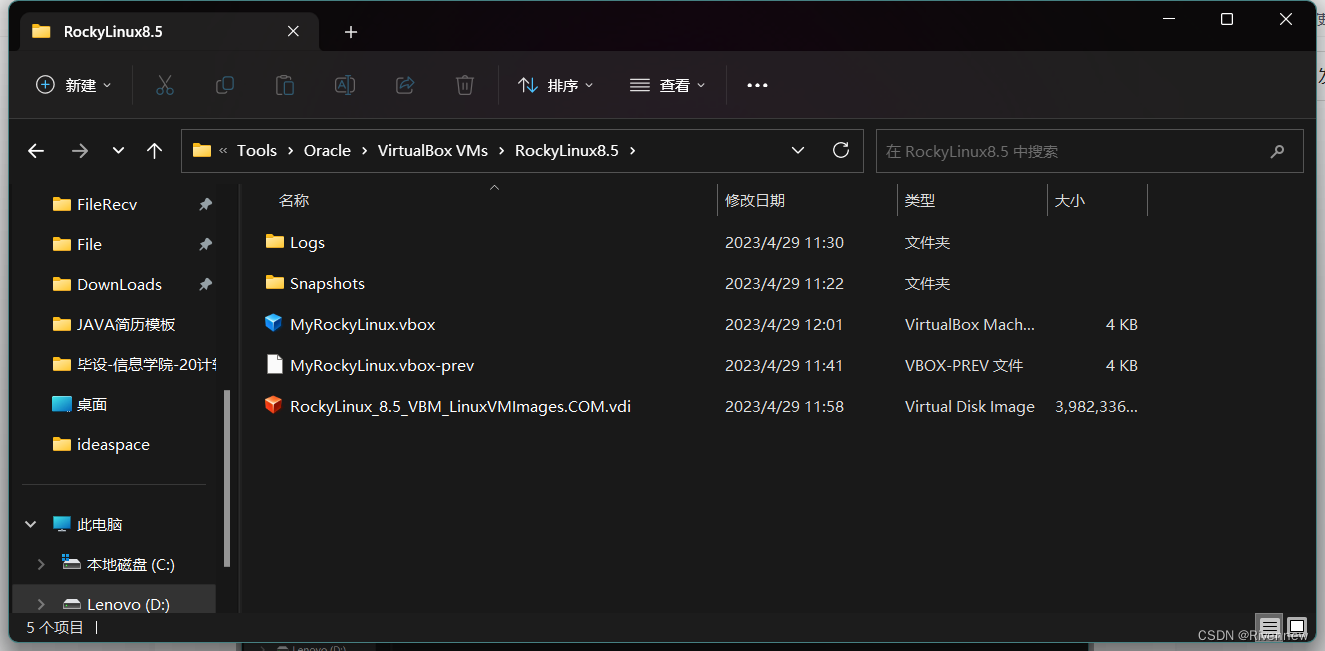Click the Delete trash icon
Viewport: 1325px width, 651px height.
pos(465,85)
